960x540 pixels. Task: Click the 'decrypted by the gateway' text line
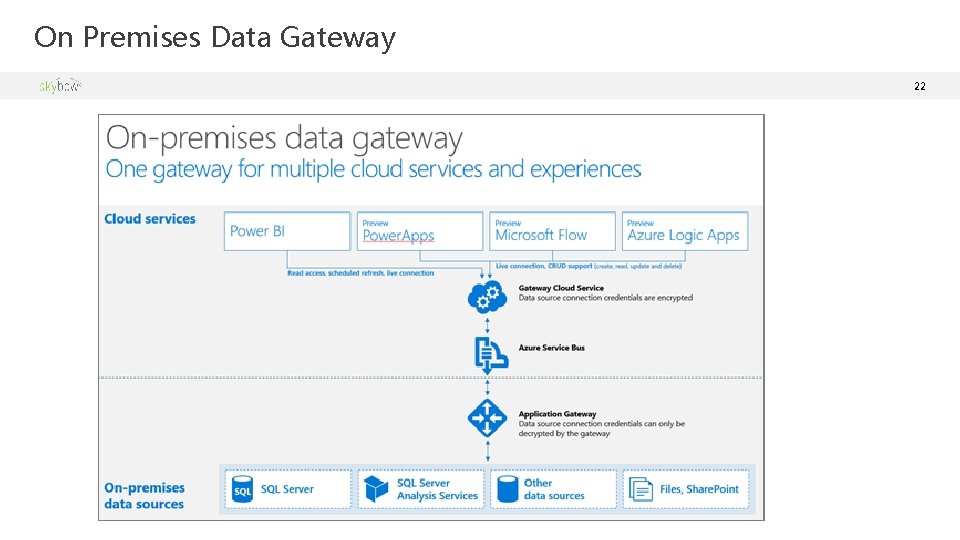click(x=564, y=433)
